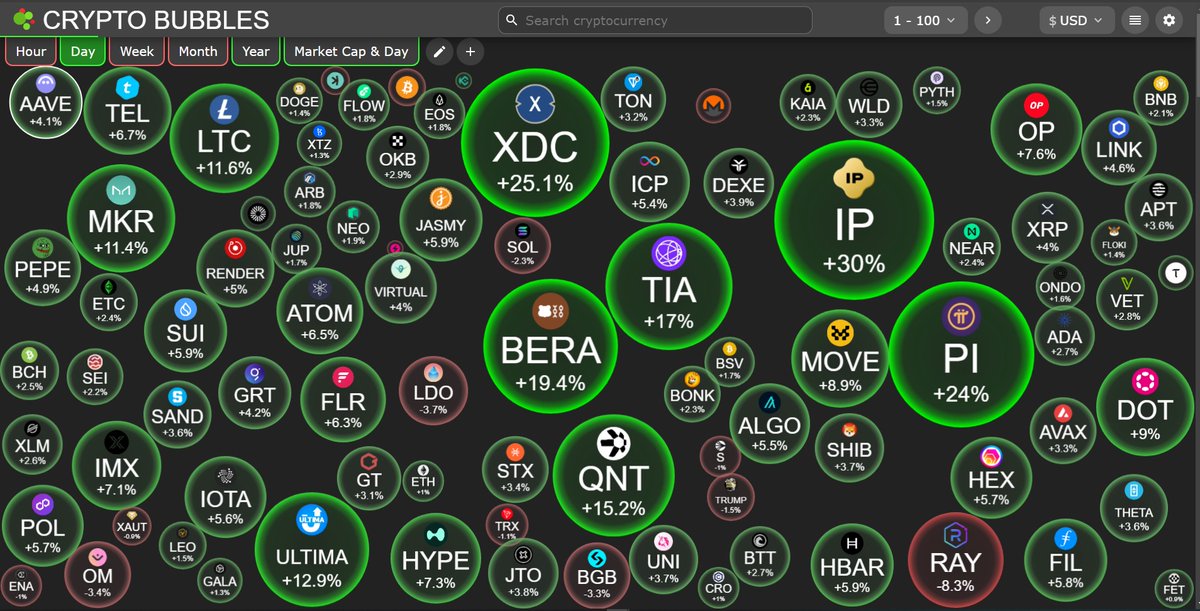
Task: Click the ALGO bubble
Action: (x=769, y=422)
